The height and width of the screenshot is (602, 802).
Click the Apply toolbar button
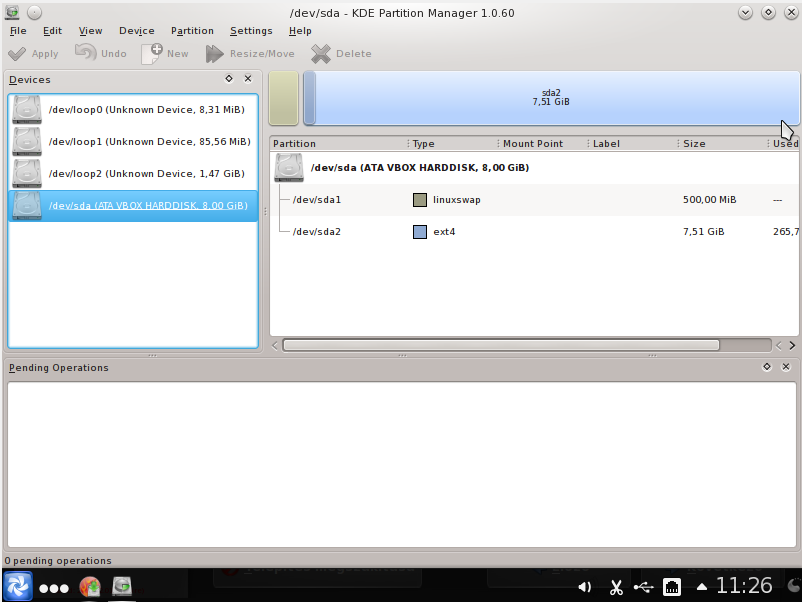[34, 54]
